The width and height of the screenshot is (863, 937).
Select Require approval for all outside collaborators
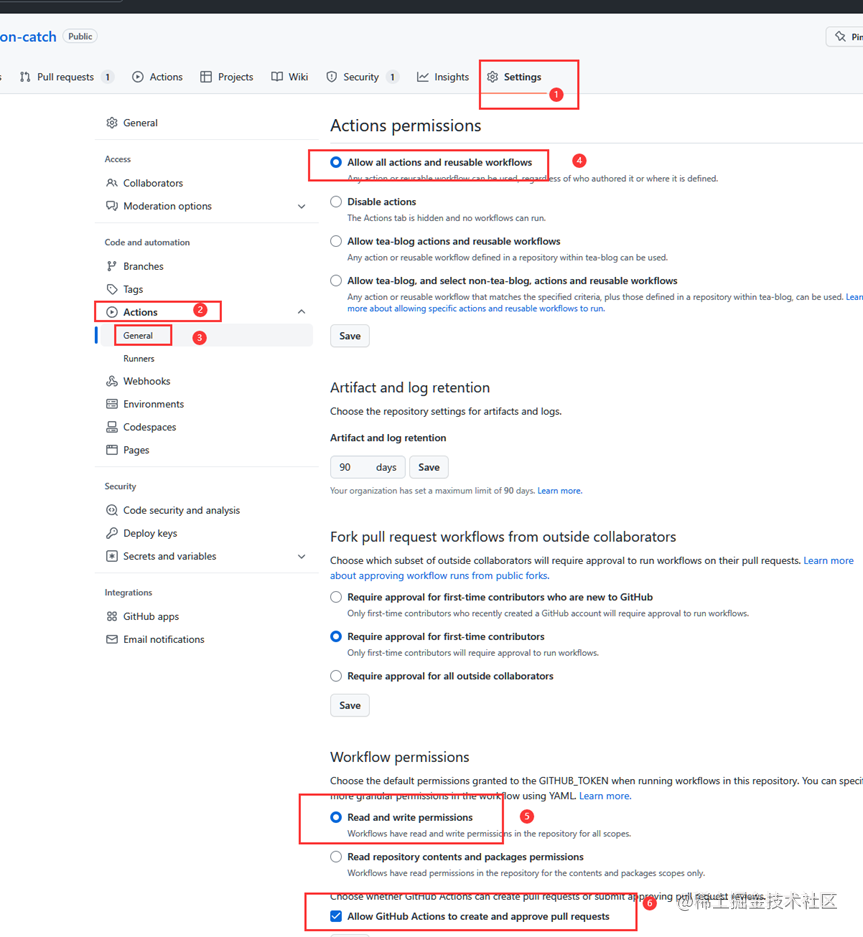(336, 676)
